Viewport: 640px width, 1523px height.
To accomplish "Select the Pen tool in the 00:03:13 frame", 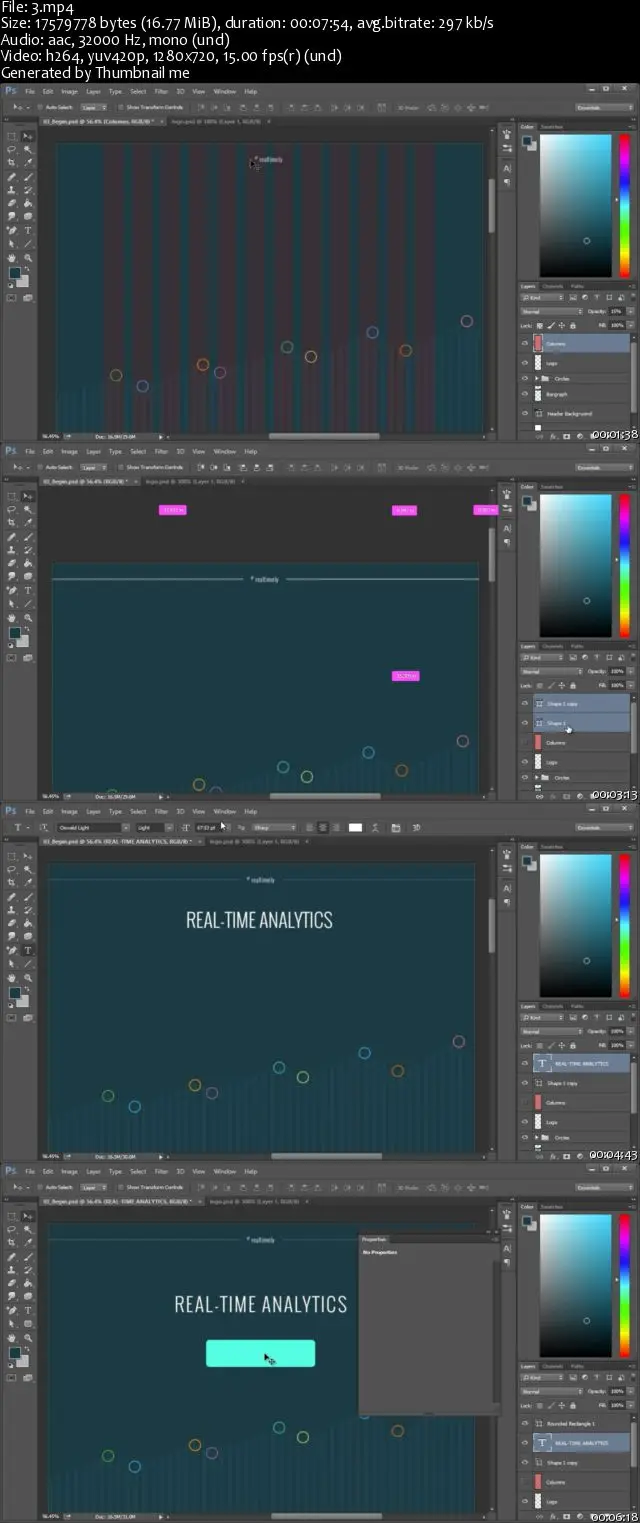I will (11, 590).
